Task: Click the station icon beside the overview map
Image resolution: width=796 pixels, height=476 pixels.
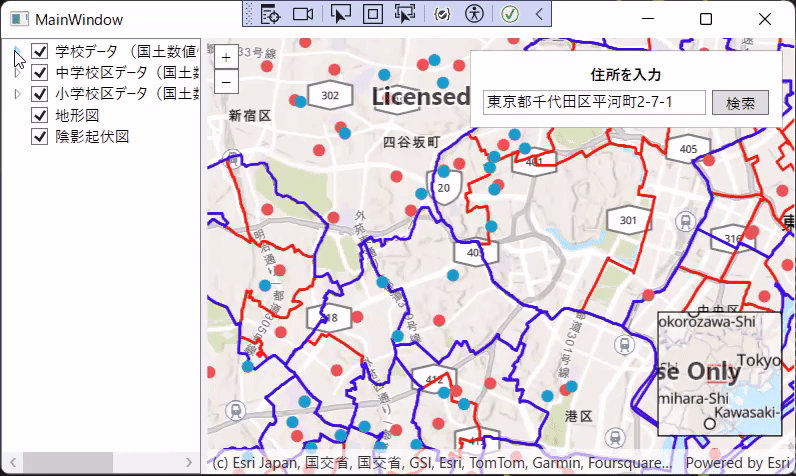Action: (624, 345)
